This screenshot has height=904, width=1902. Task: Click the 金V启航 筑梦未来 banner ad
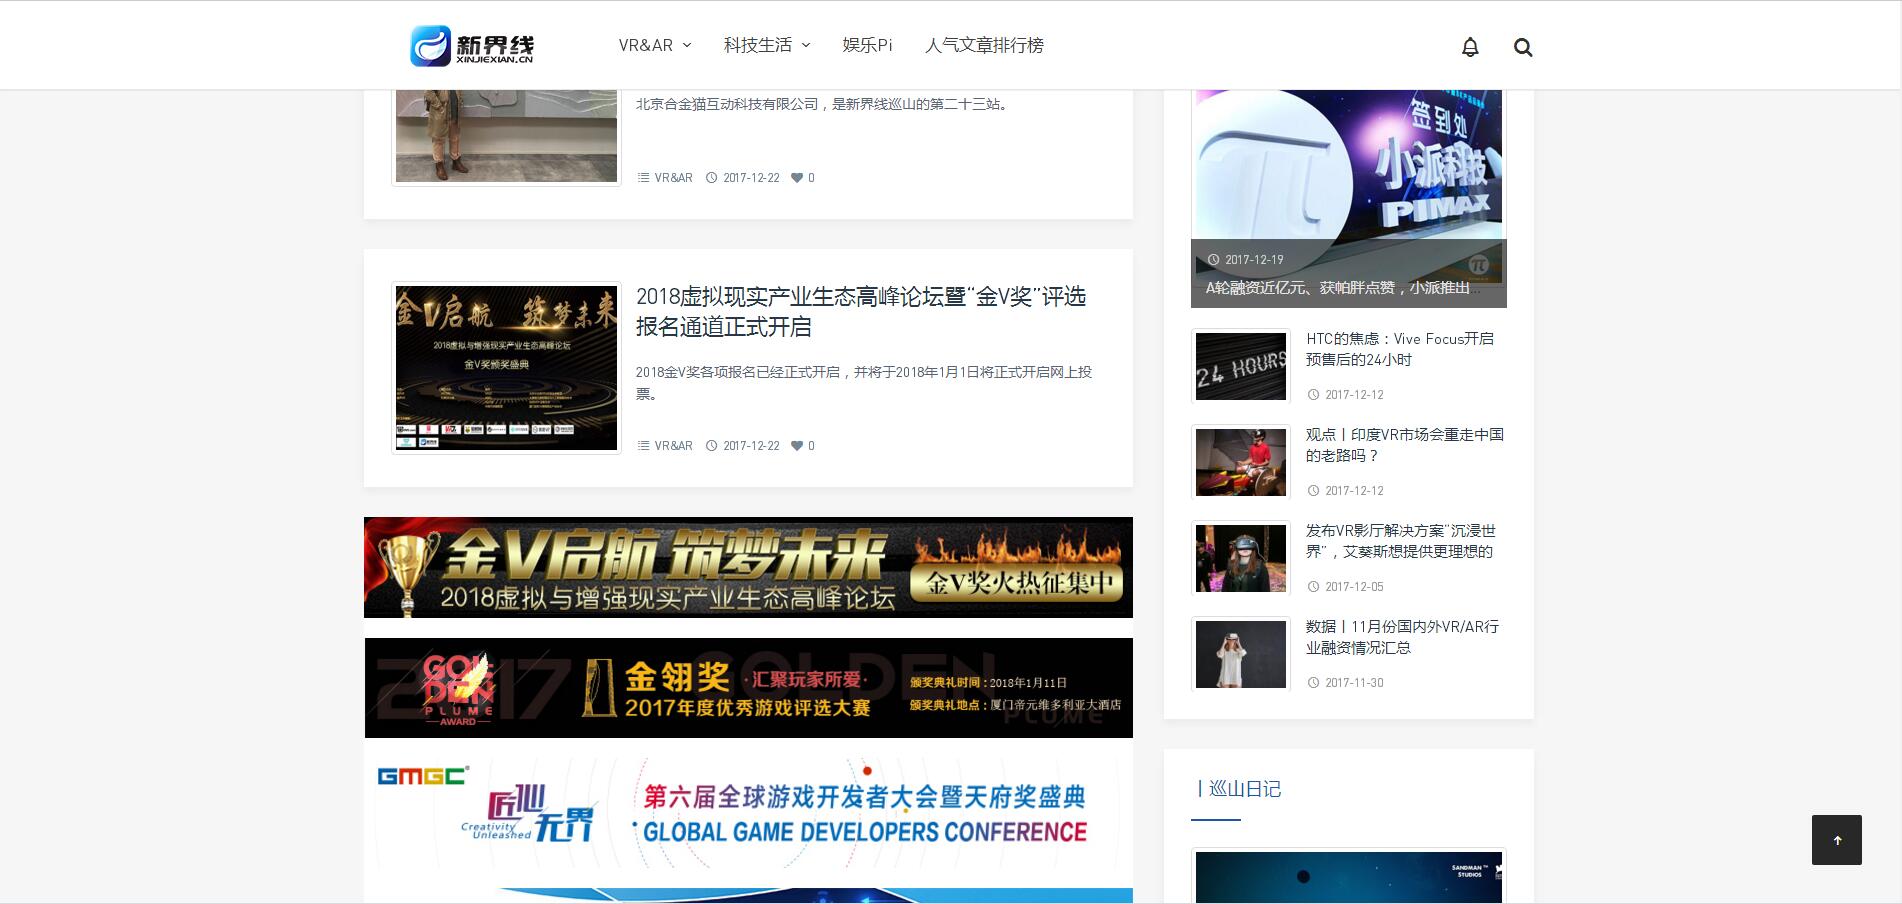coord(748,567)
